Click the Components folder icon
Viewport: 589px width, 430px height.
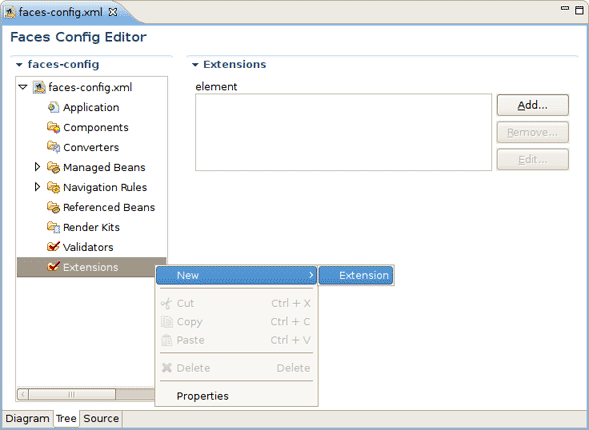[x=53, y=127]
